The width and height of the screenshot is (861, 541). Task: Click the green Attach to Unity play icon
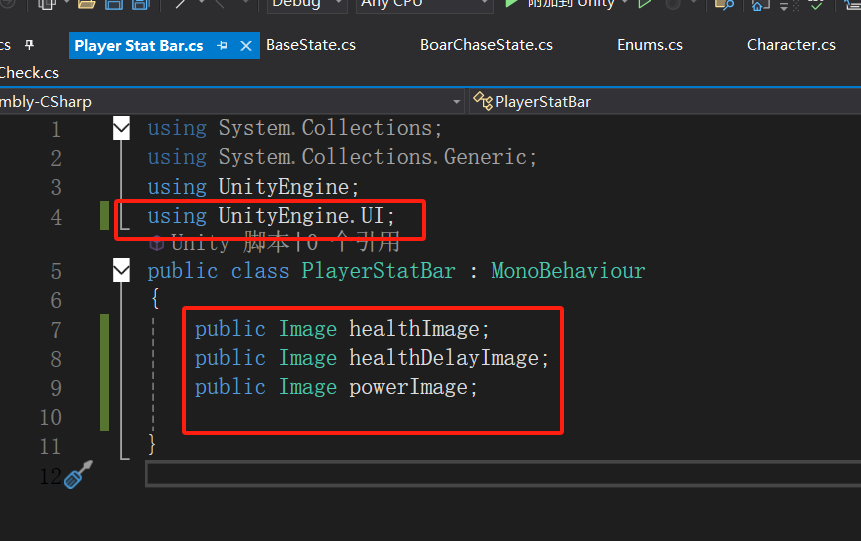pos(511,4)
